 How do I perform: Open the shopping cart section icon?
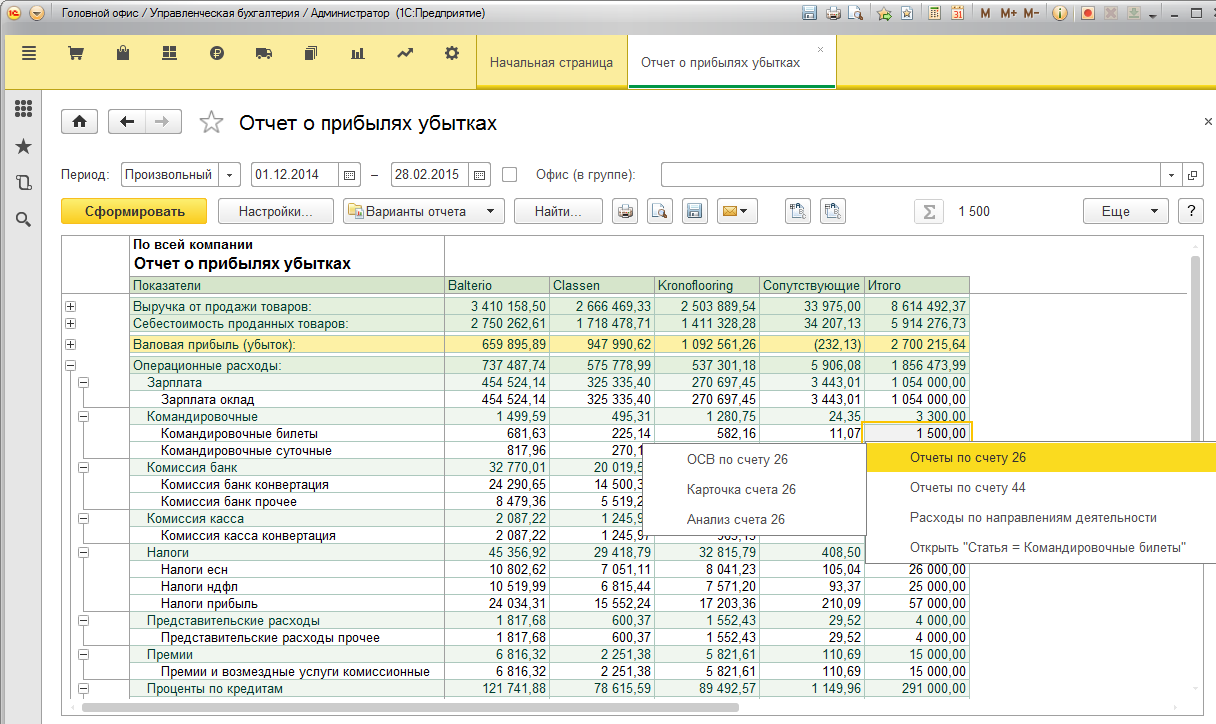75,54
